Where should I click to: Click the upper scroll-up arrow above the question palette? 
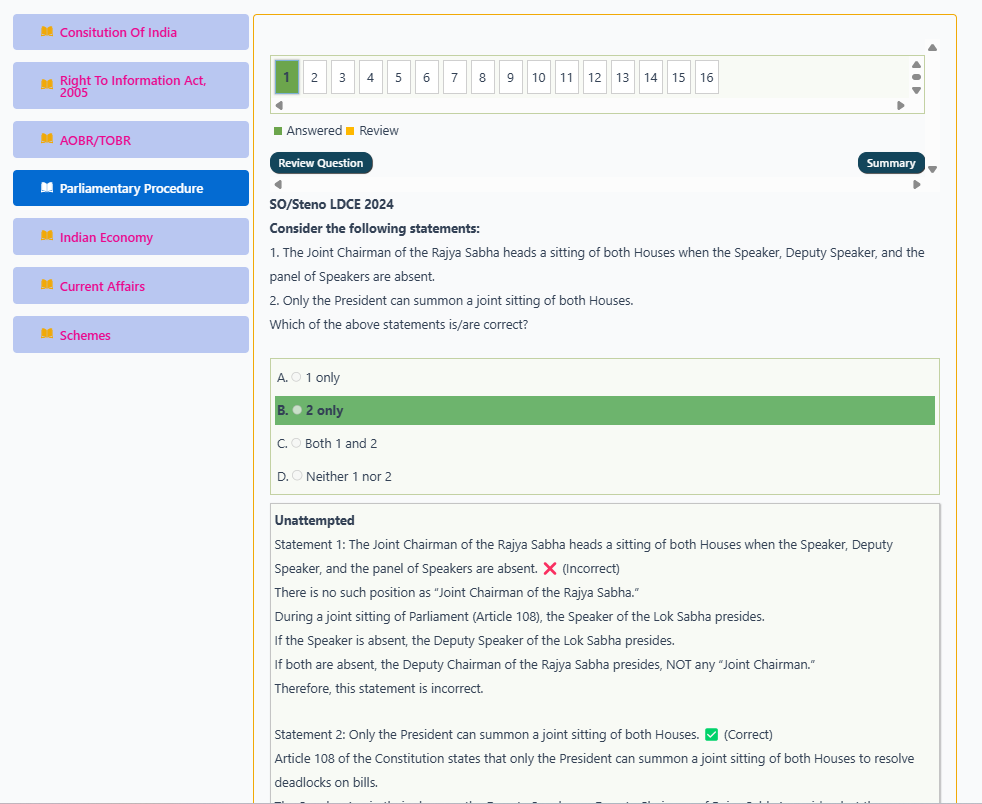click(932, 48)
